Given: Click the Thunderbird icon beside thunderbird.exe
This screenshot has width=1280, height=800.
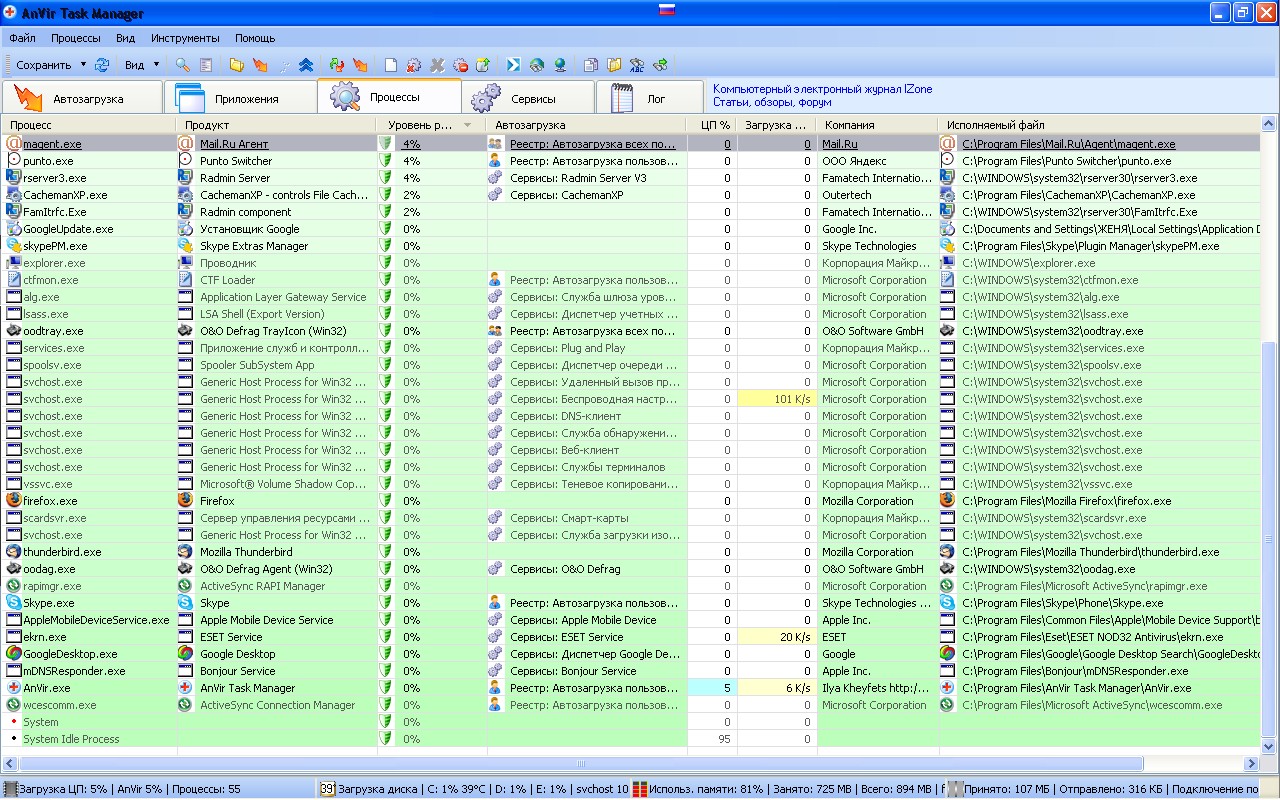Looking at the screenshot, I should tap(14, 552).
